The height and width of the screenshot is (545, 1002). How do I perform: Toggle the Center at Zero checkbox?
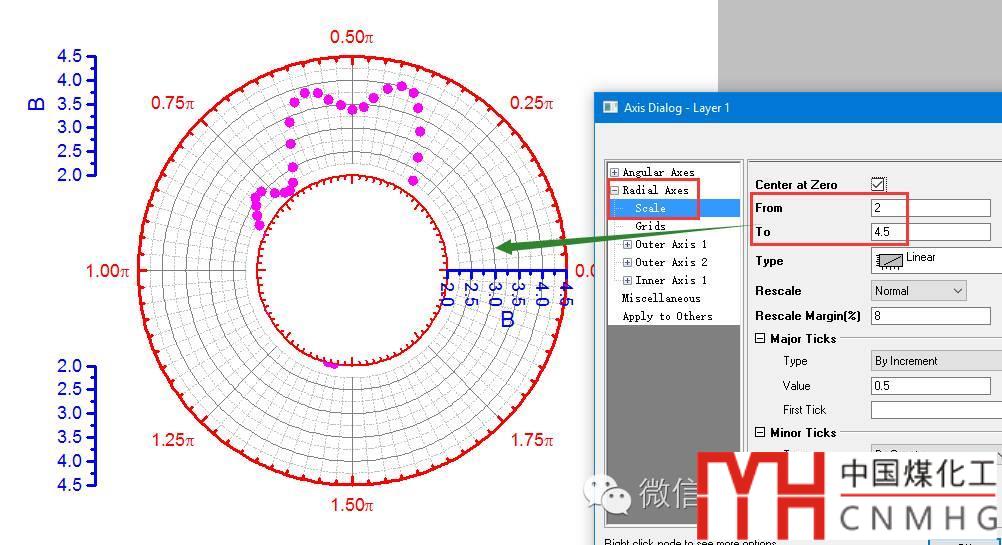coord(878,184)
